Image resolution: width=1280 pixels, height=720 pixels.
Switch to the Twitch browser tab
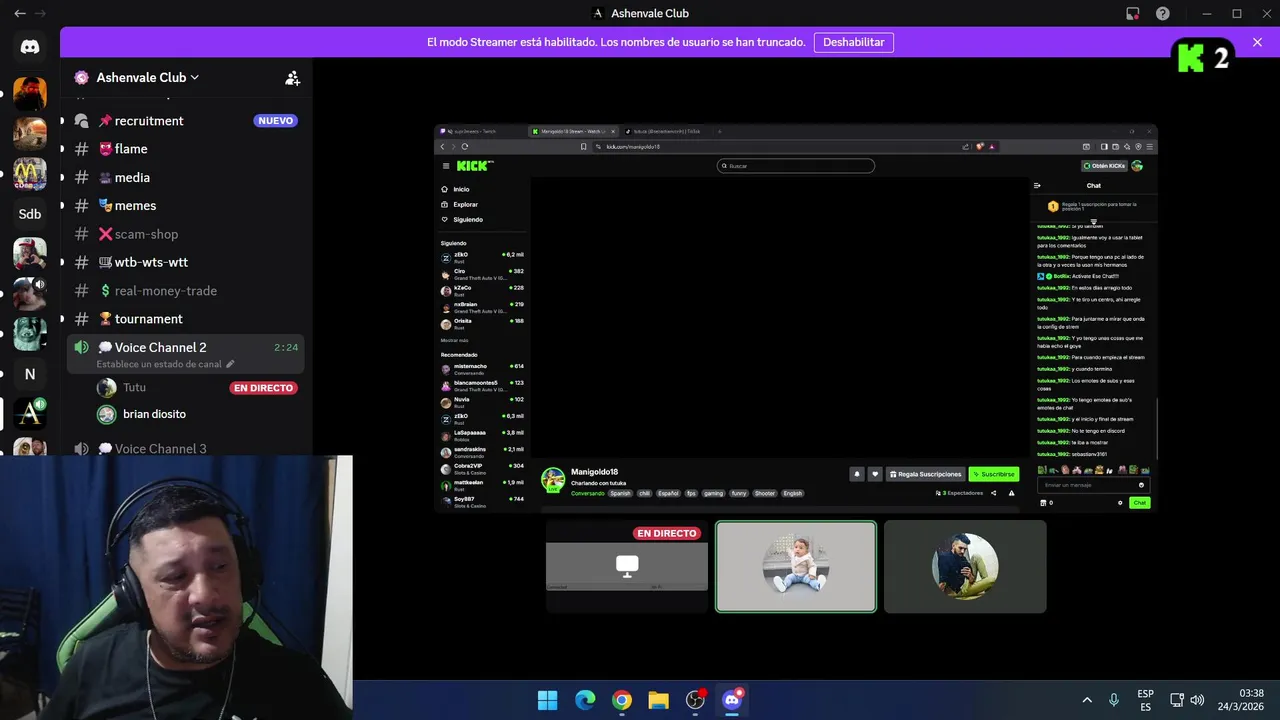482,131
